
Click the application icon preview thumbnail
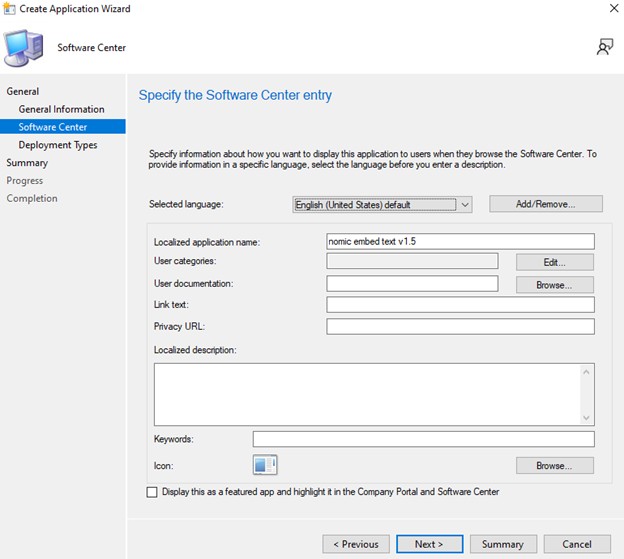[265, 465]
